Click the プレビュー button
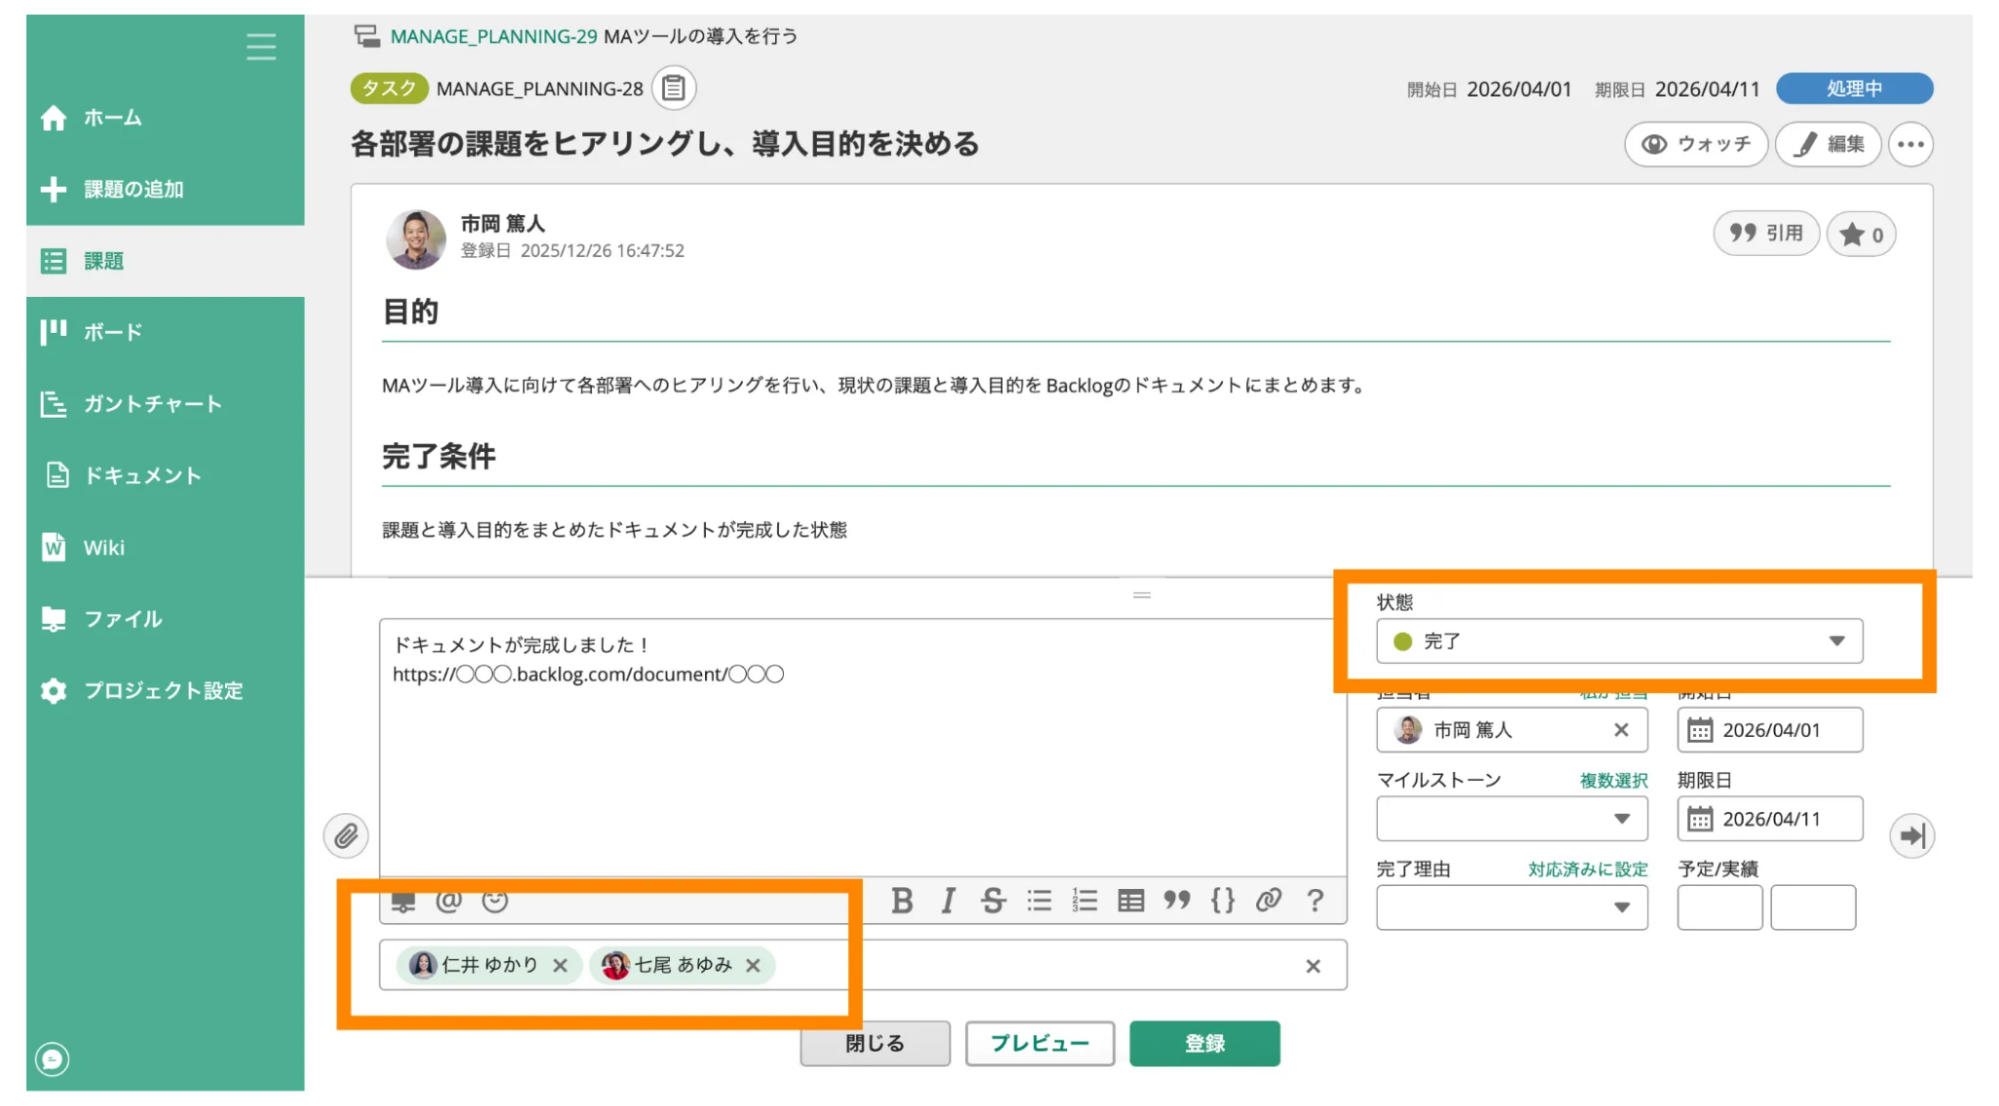 click(1040, 1044)
